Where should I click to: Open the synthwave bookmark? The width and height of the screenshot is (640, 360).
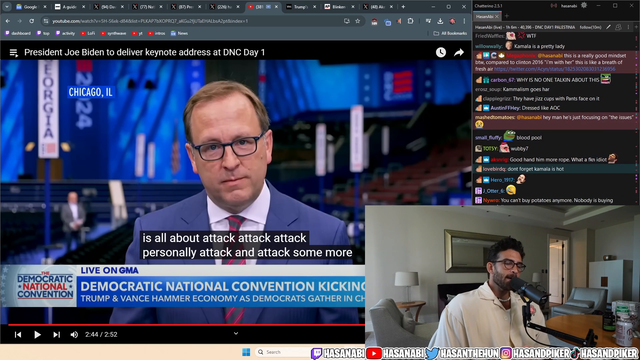113,33
